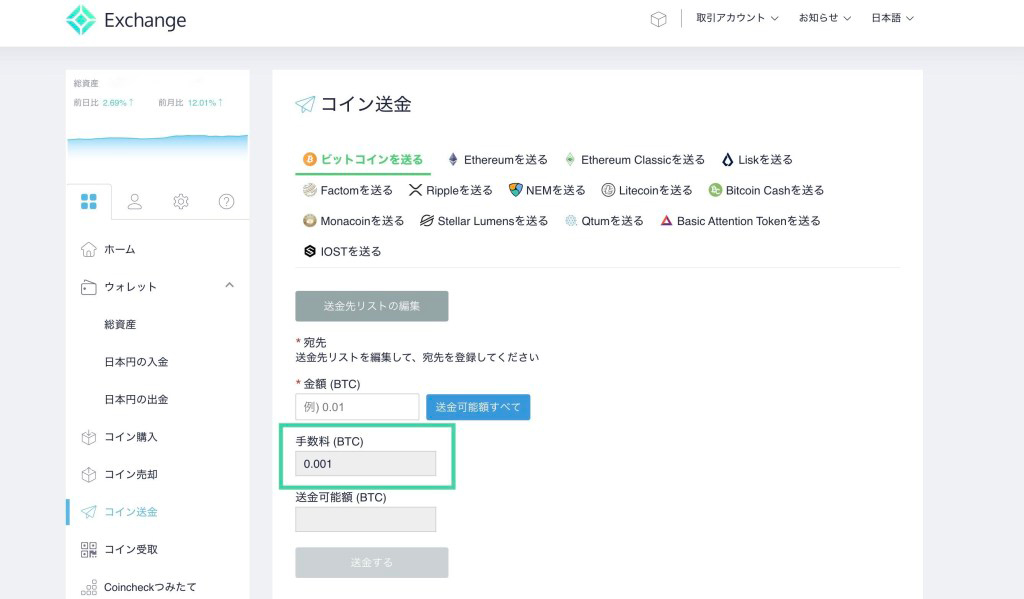The width and height of the screenshot is (1024, 599).
Task: Click the Monacoin icon
Action: point(310,221)
